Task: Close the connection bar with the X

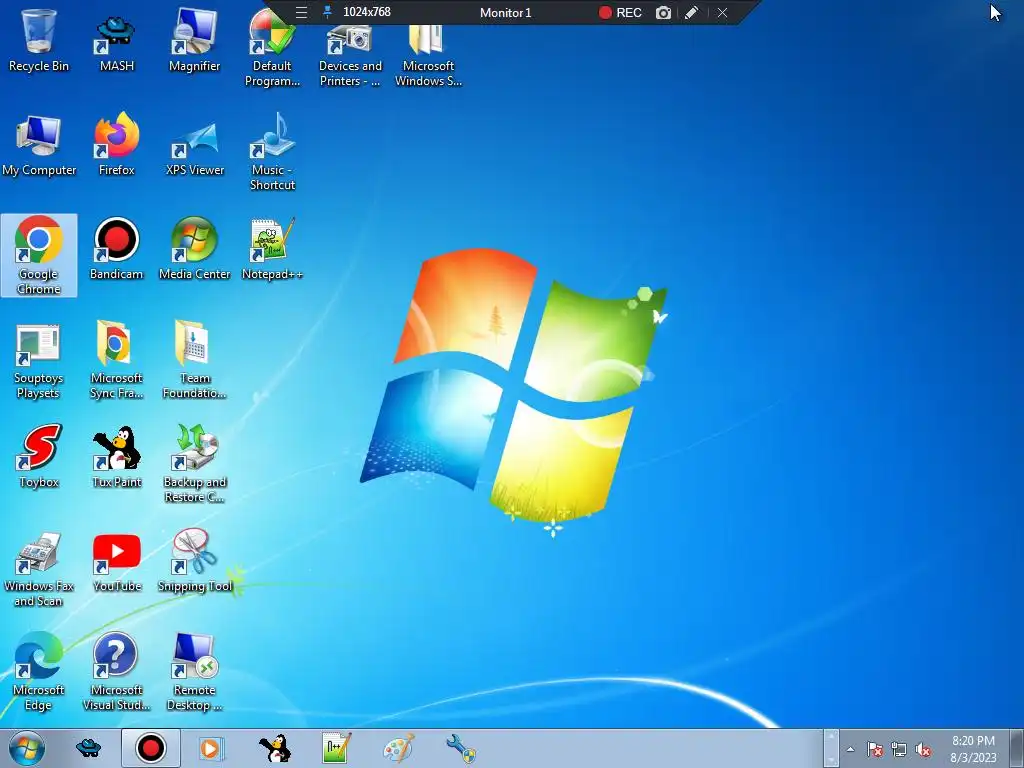Action: (x=722, y=12)
